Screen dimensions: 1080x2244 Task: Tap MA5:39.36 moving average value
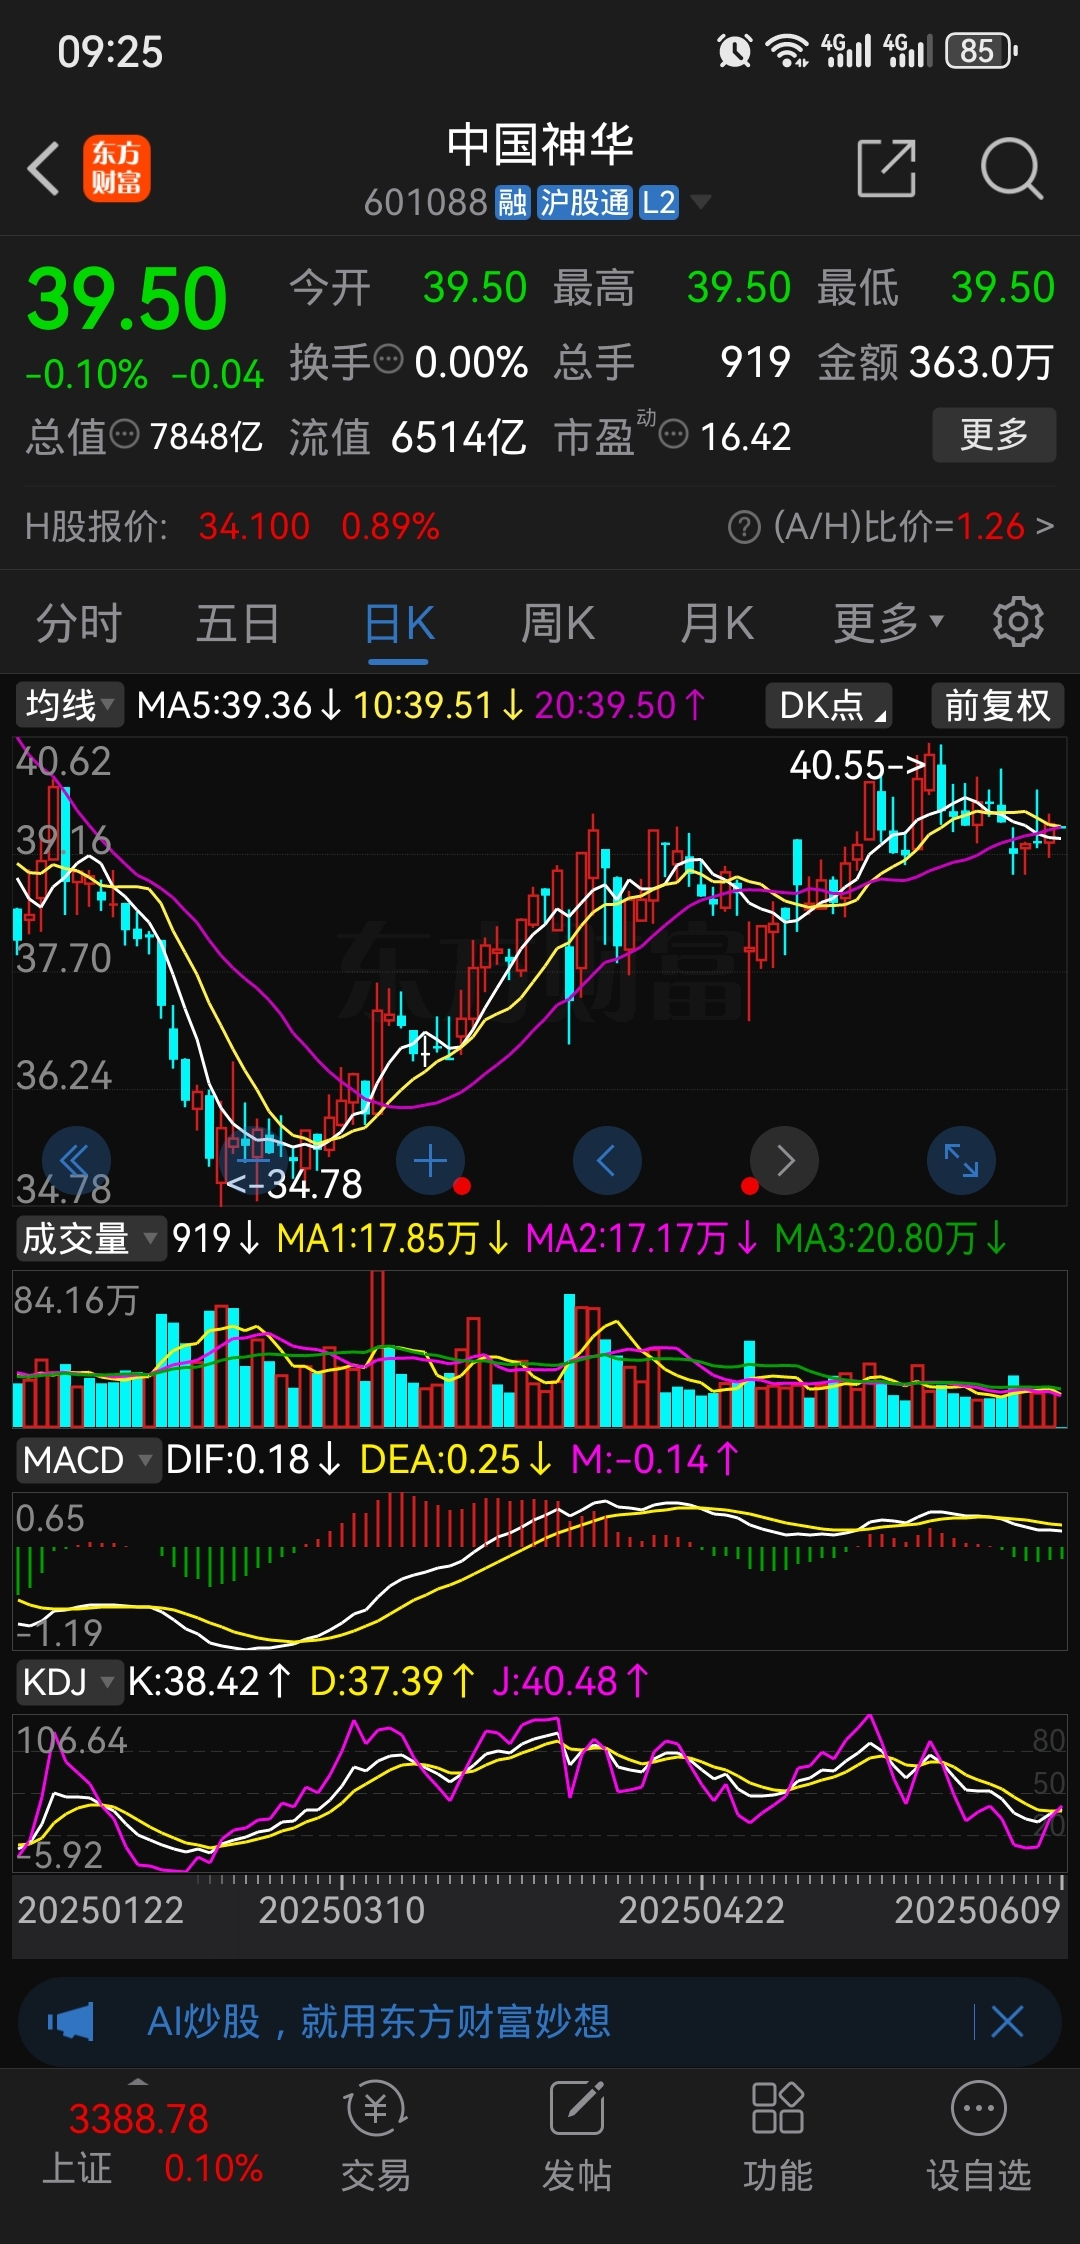[239, 705]
